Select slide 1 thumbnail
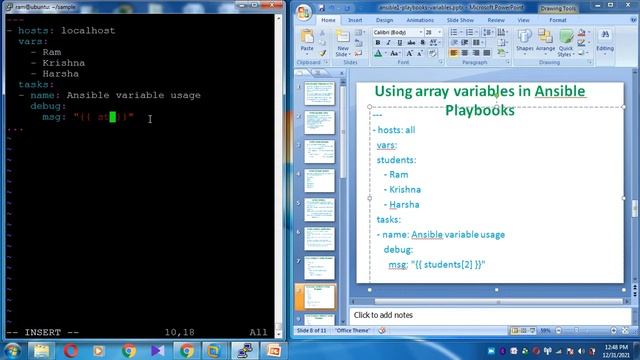This screenshot has width=640, height=360. (319, 93)
